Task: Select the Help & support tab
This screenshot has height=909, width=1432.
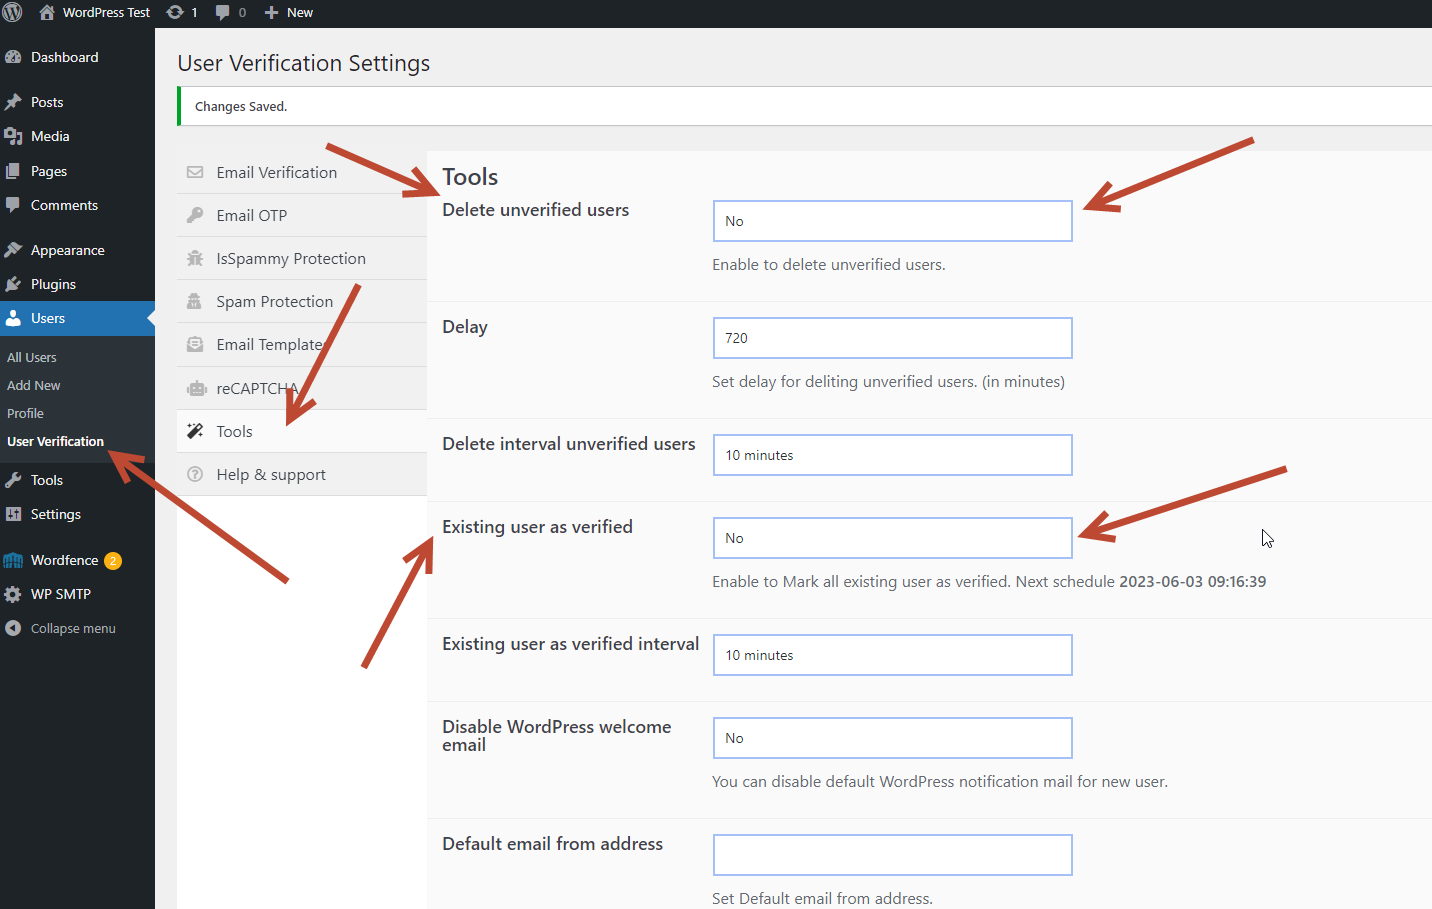Action: (302, 474)
